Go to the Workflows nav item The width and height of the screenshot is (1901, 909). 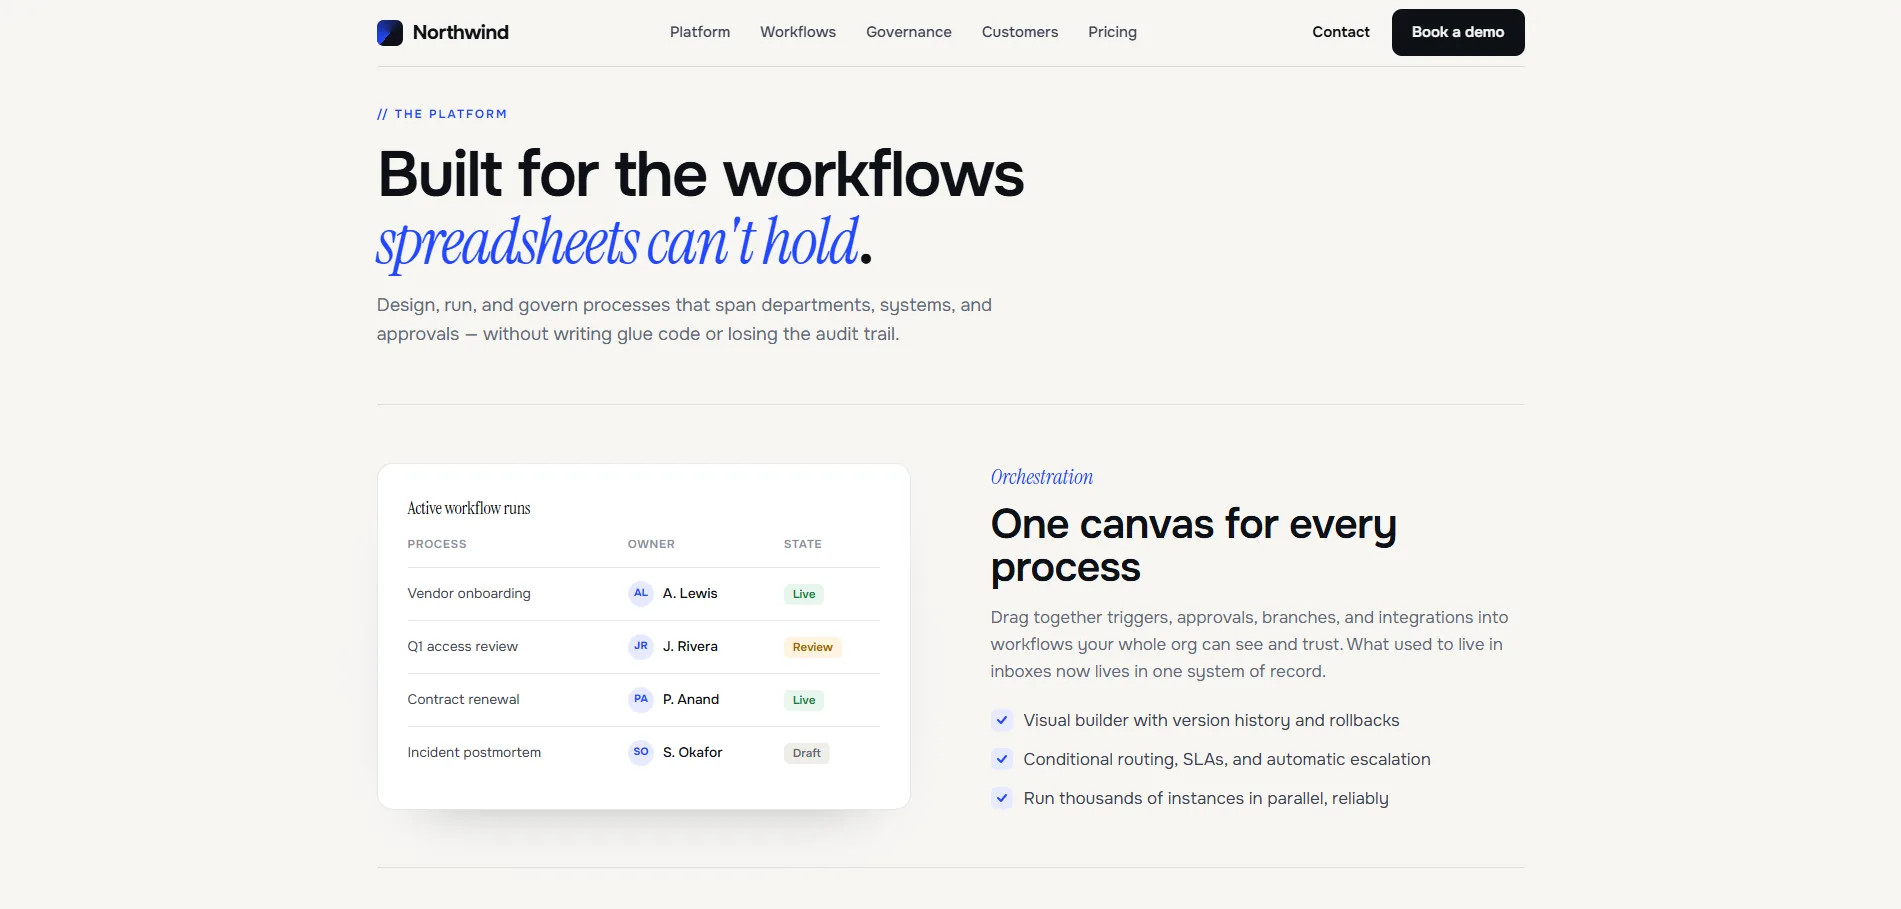[798, 32]
